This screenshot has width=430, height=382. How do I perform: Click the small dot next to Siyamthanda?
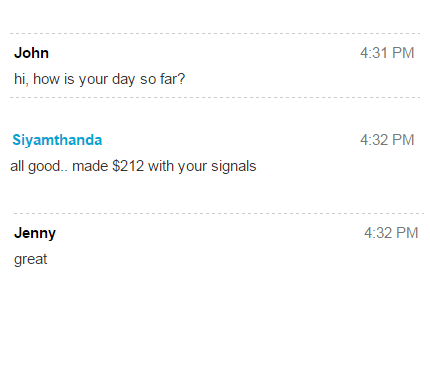107,142
